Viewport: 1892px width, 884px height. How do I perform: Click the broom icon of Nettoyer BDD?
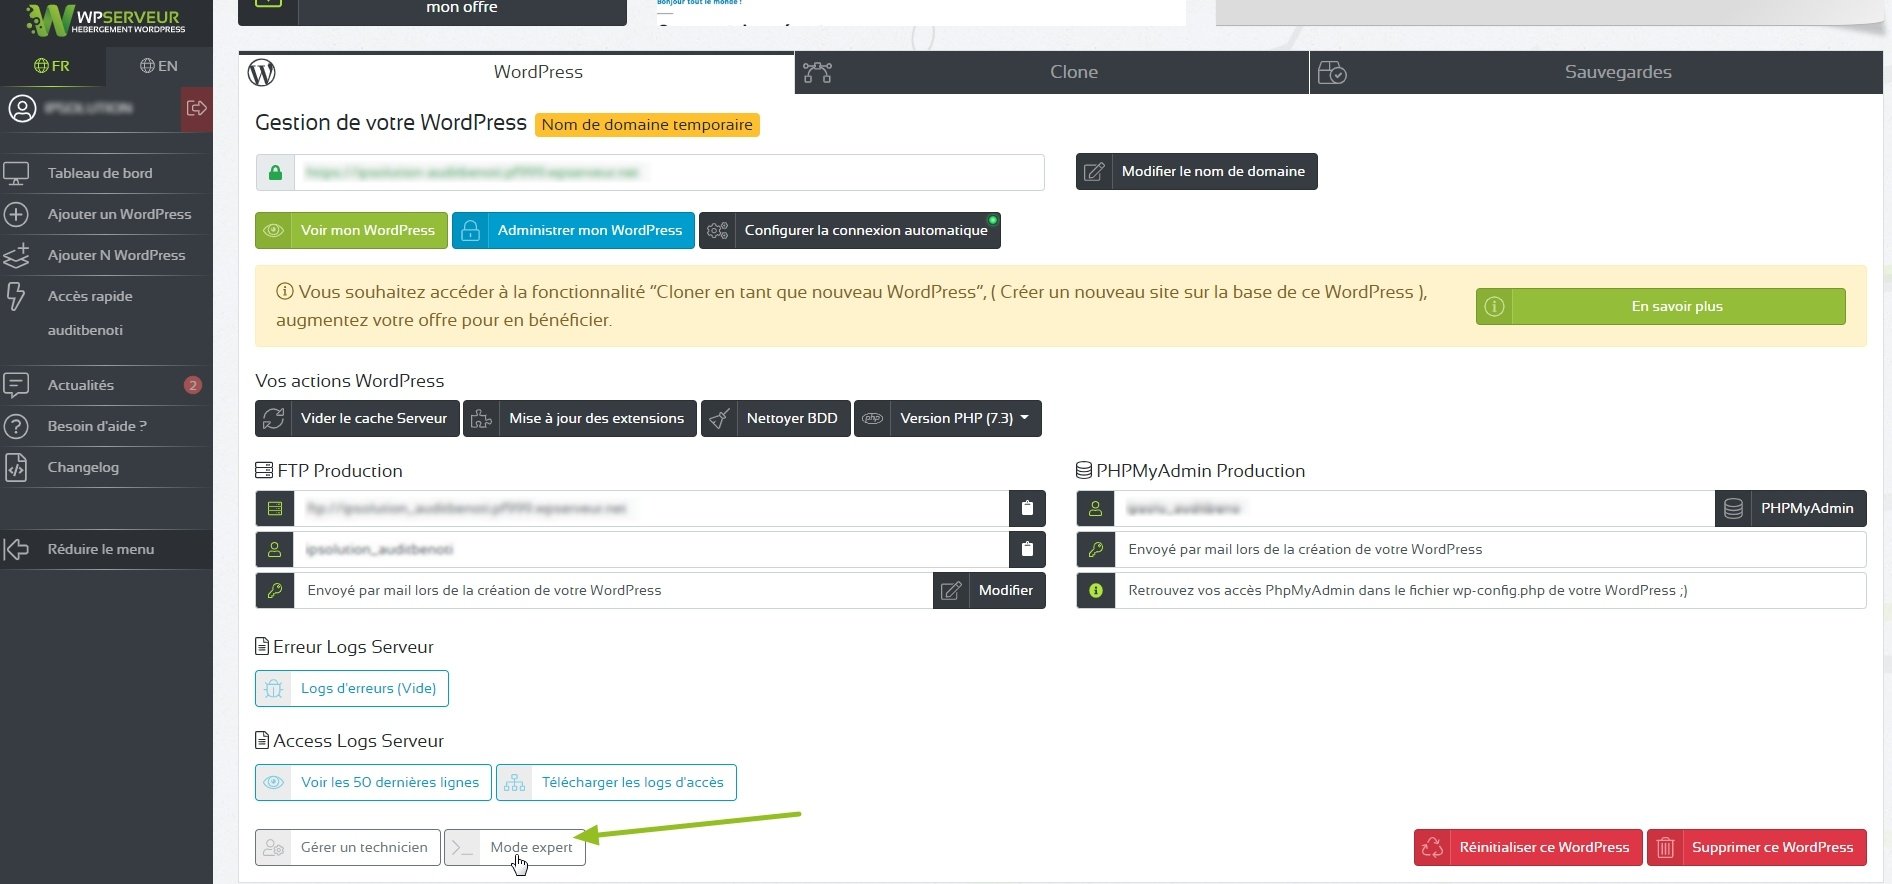(x=719, y=418)
